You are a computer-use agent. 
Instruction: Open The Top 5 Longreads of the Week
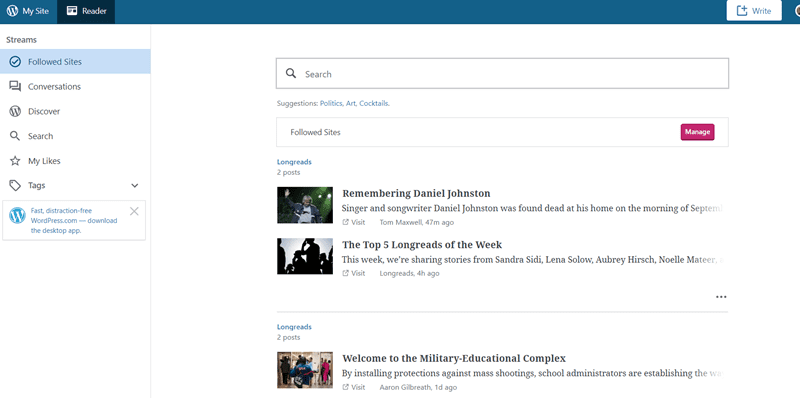pyautogui.click(x=422, y=244)
